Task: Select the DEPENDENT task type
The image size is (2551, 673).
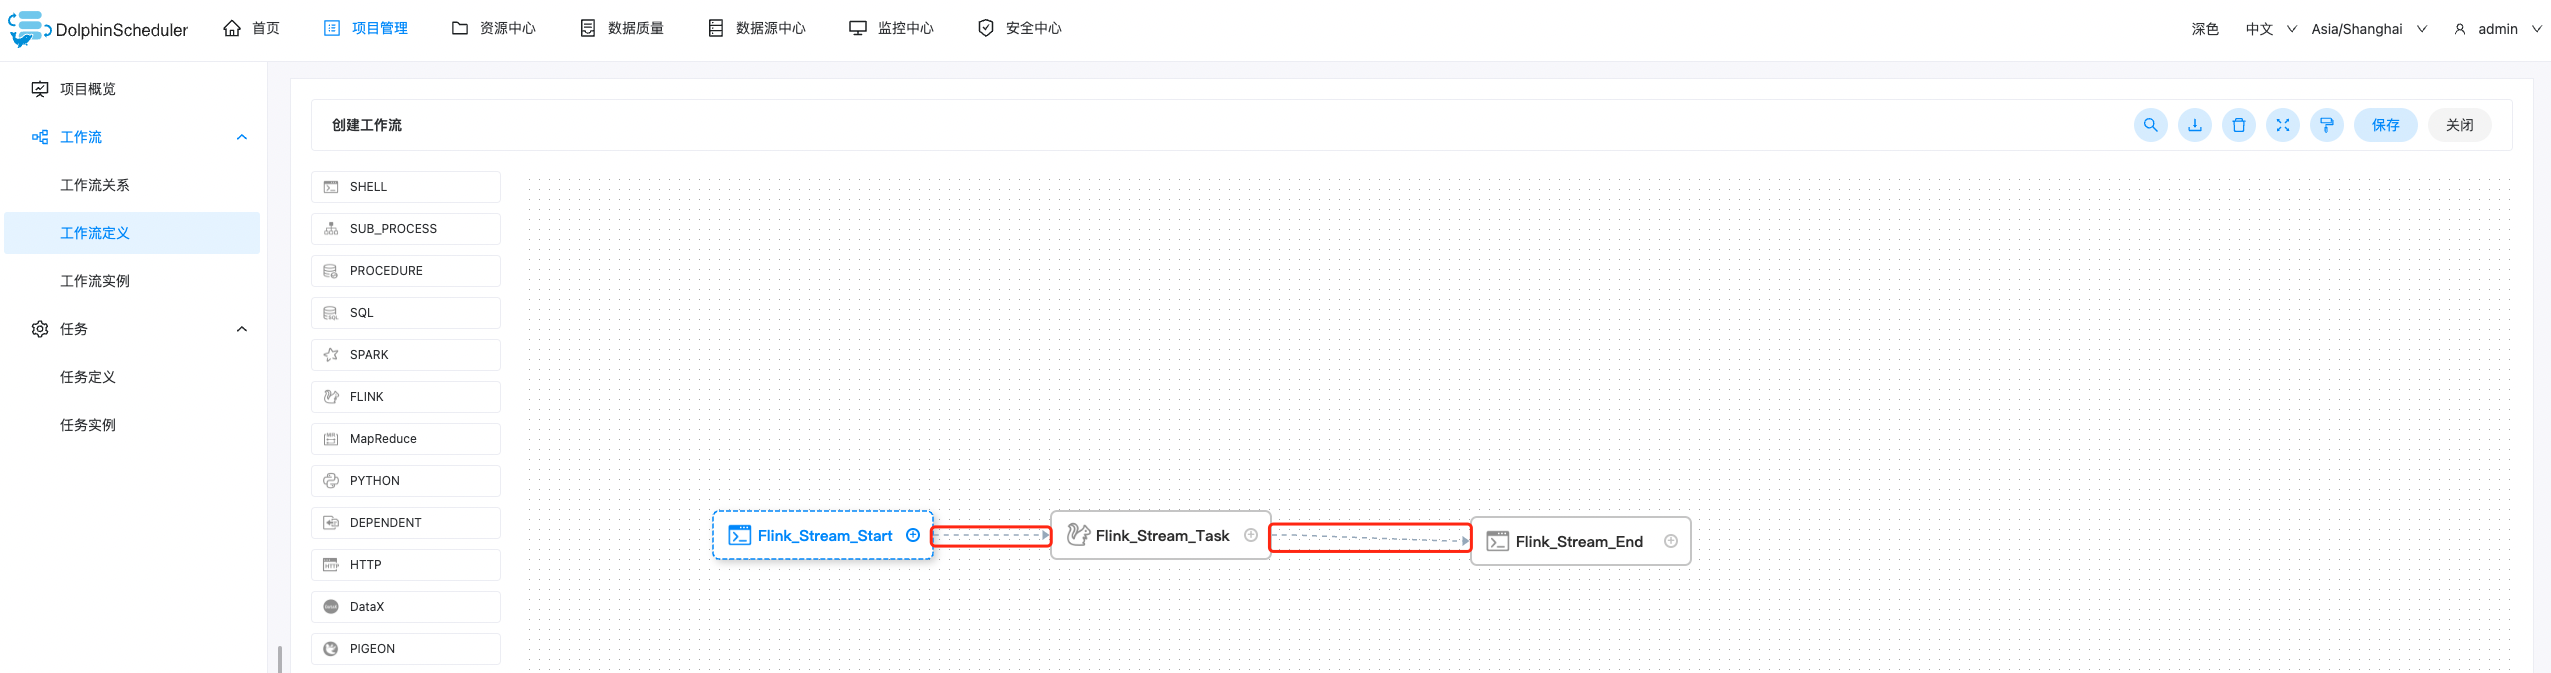Action: click(405, 523)
